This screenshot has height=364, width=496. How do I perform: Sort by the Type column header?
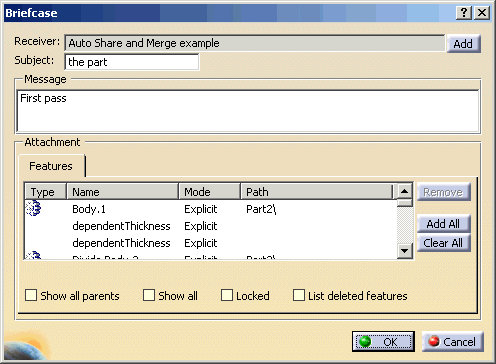tap(46, 192)
